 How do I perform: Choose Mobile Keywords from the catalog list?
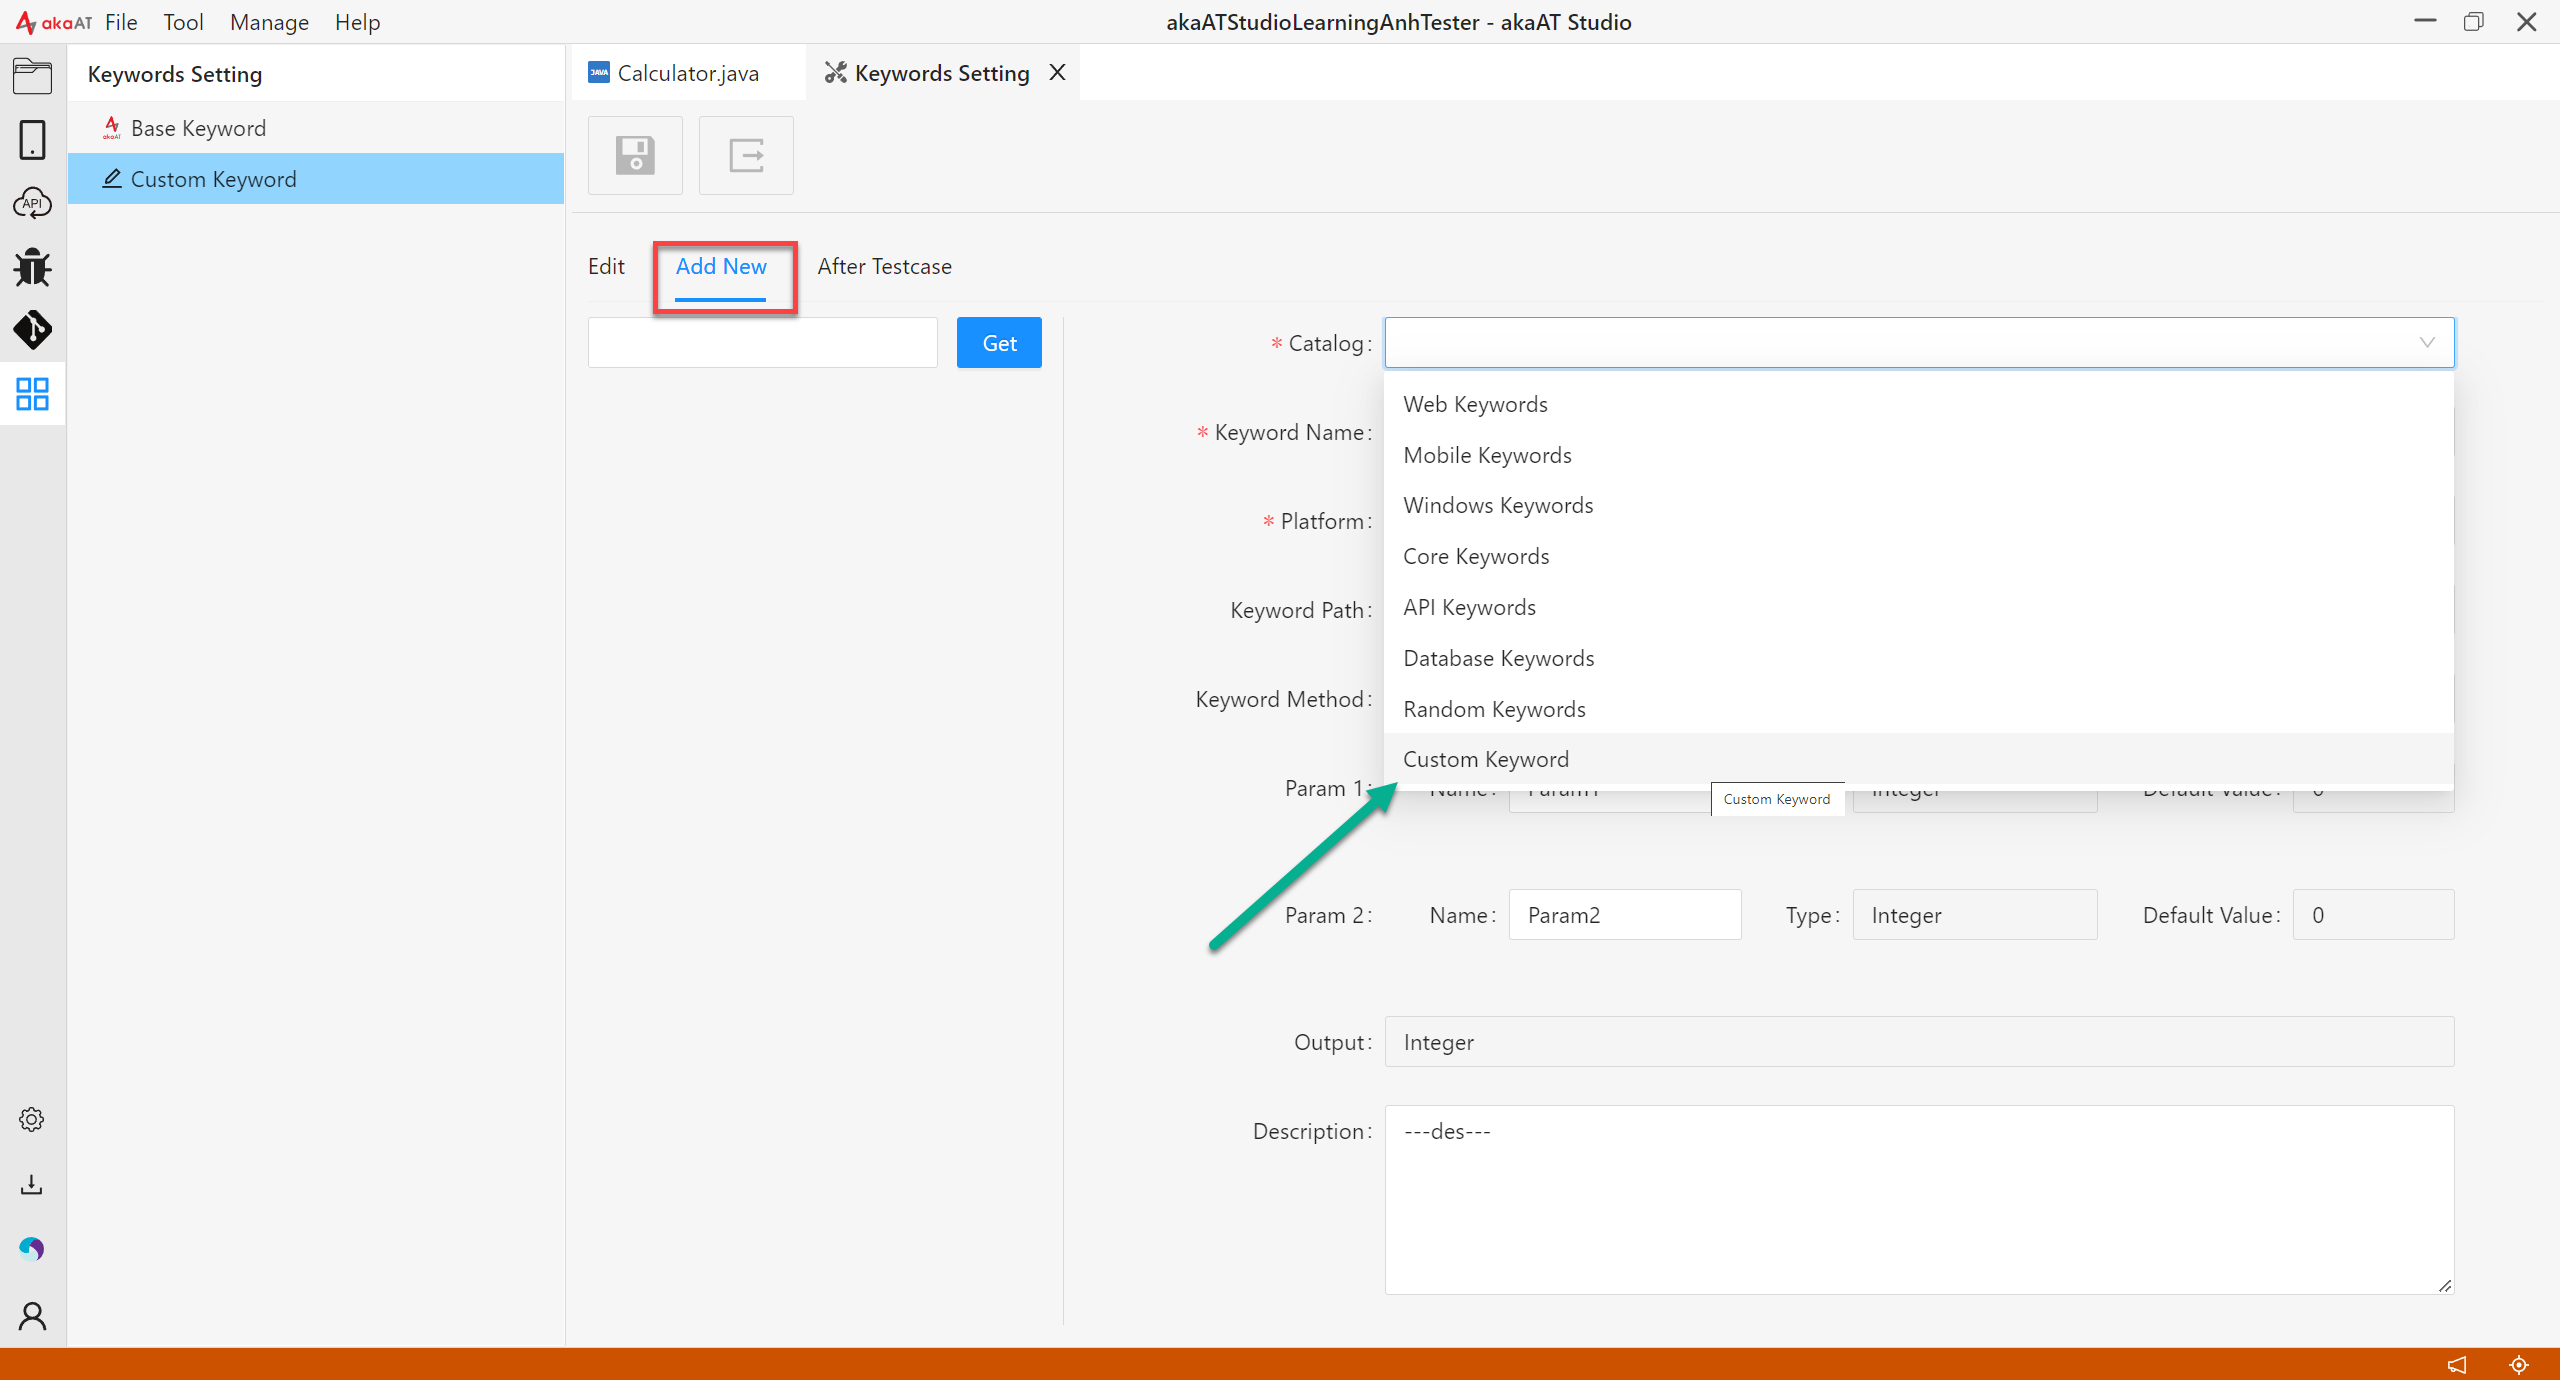(1919, 455)
